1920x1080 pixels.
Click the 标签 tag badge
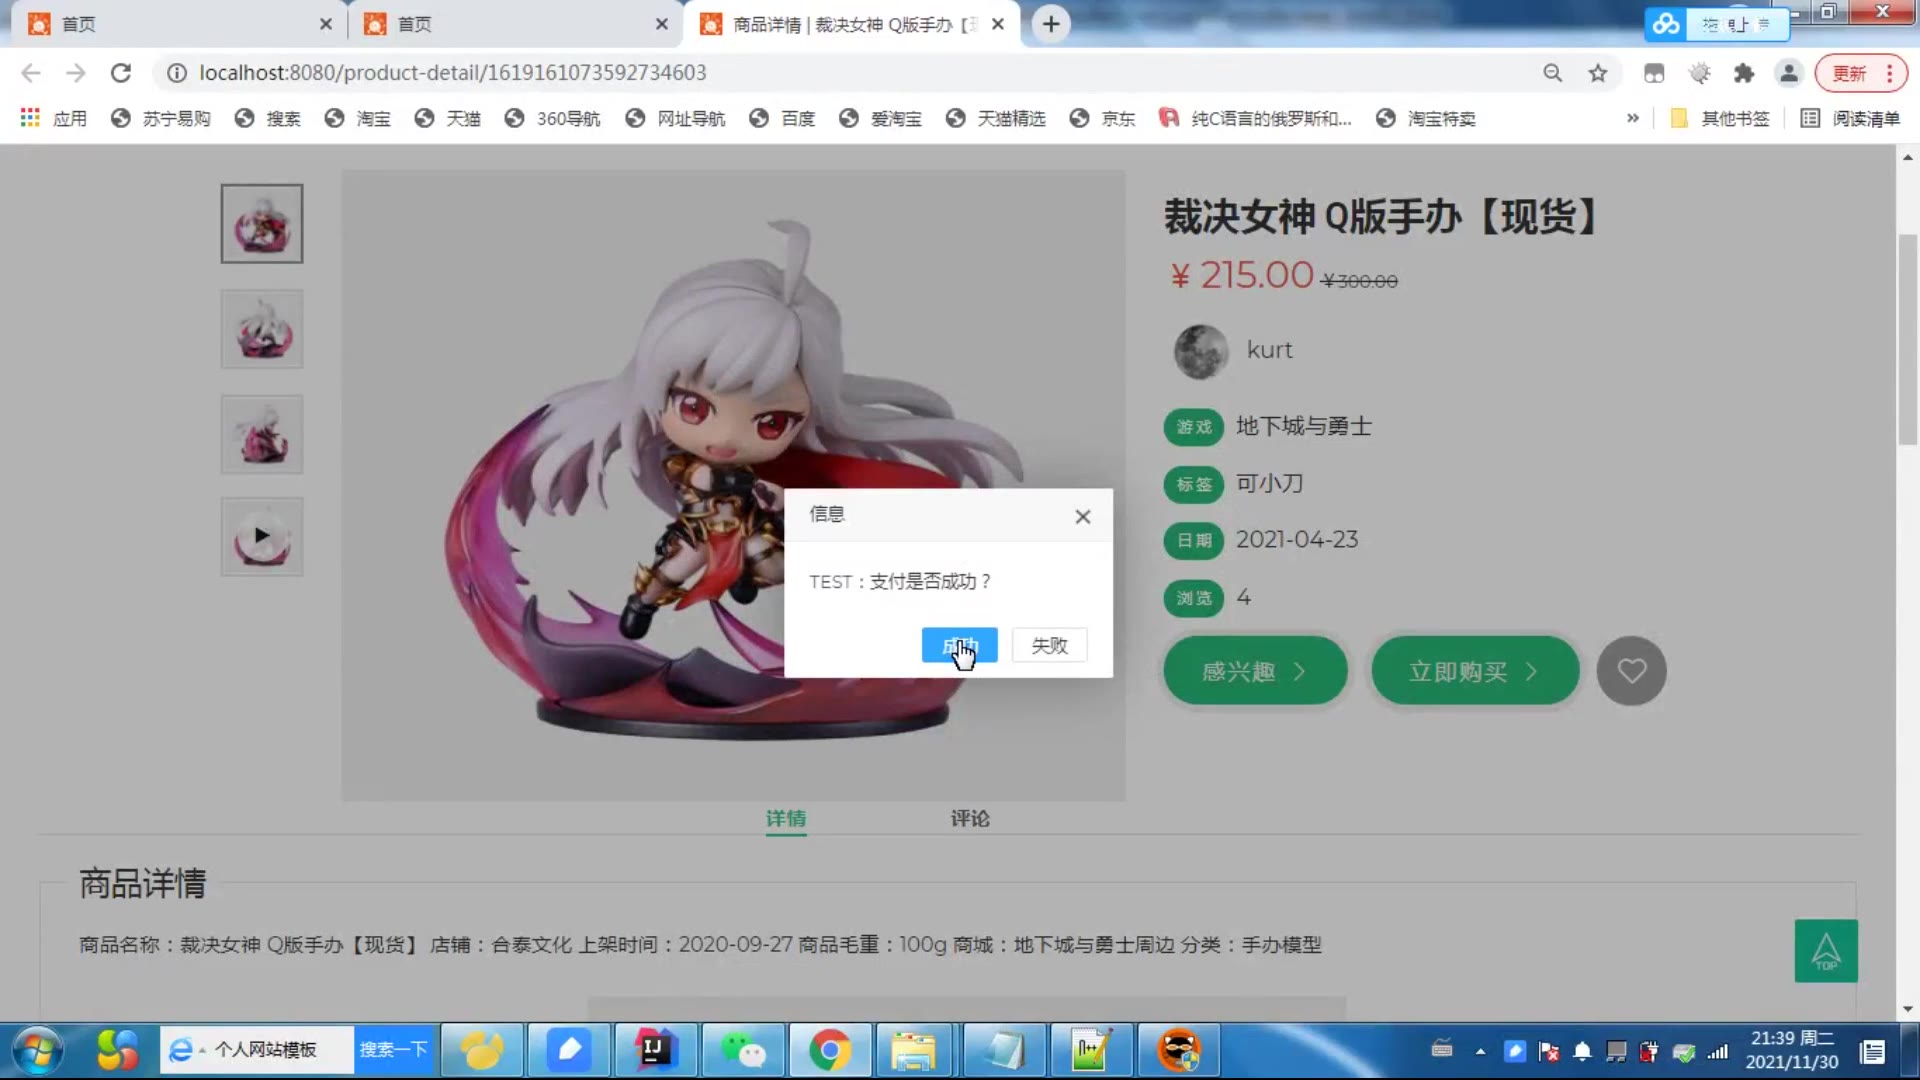point(1194,484)
